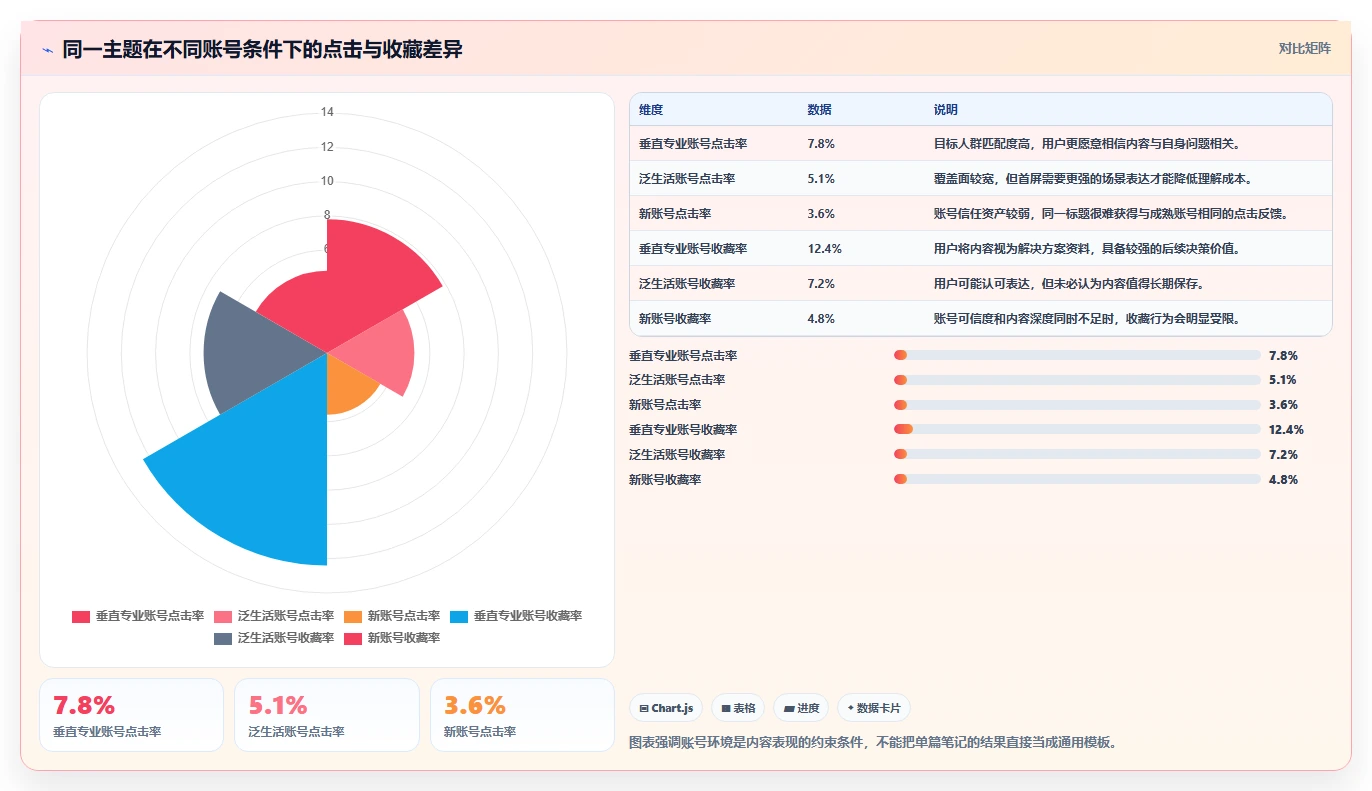
Task: Toggle the 垂直专业账号点击率 legend item
Action: [138, 616]
